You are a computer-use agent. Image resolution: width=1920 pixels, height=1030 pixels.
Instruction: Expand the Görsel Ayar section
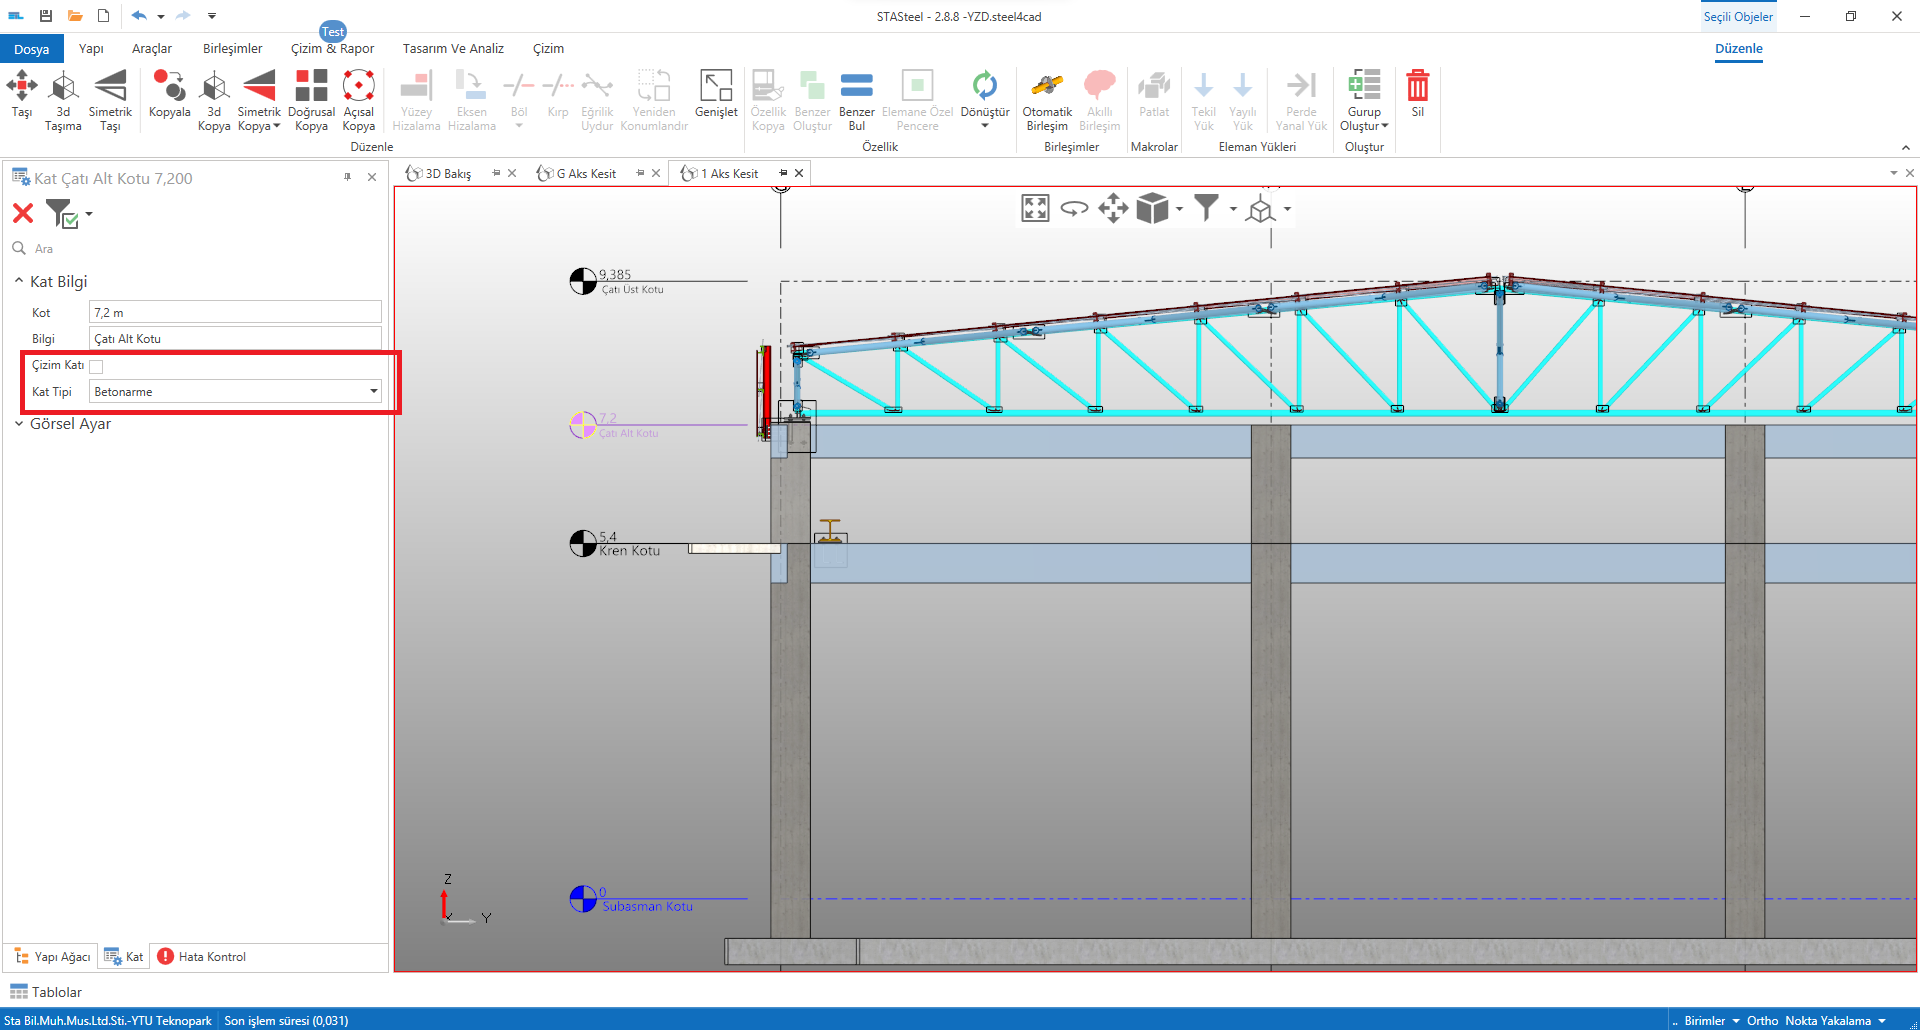coord(70,424)
